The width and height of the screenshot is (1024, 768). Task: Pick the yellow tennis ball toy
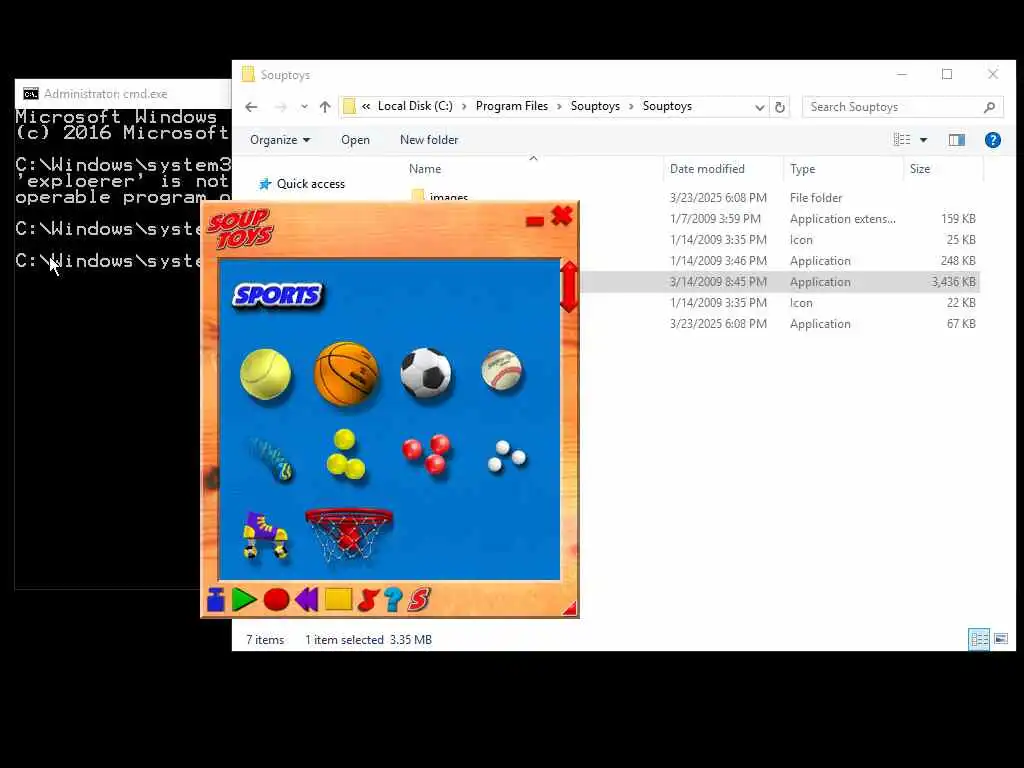265,374
